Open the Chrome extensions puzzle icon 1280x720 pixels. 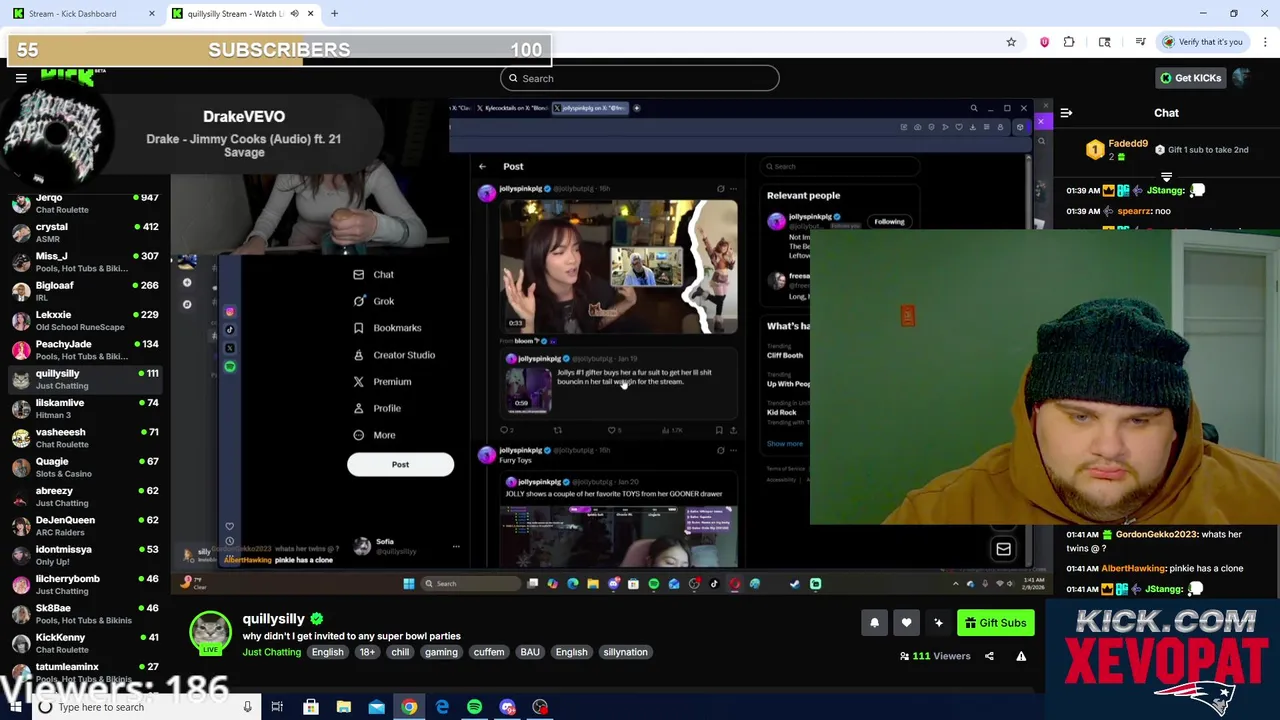(1069, 42)
